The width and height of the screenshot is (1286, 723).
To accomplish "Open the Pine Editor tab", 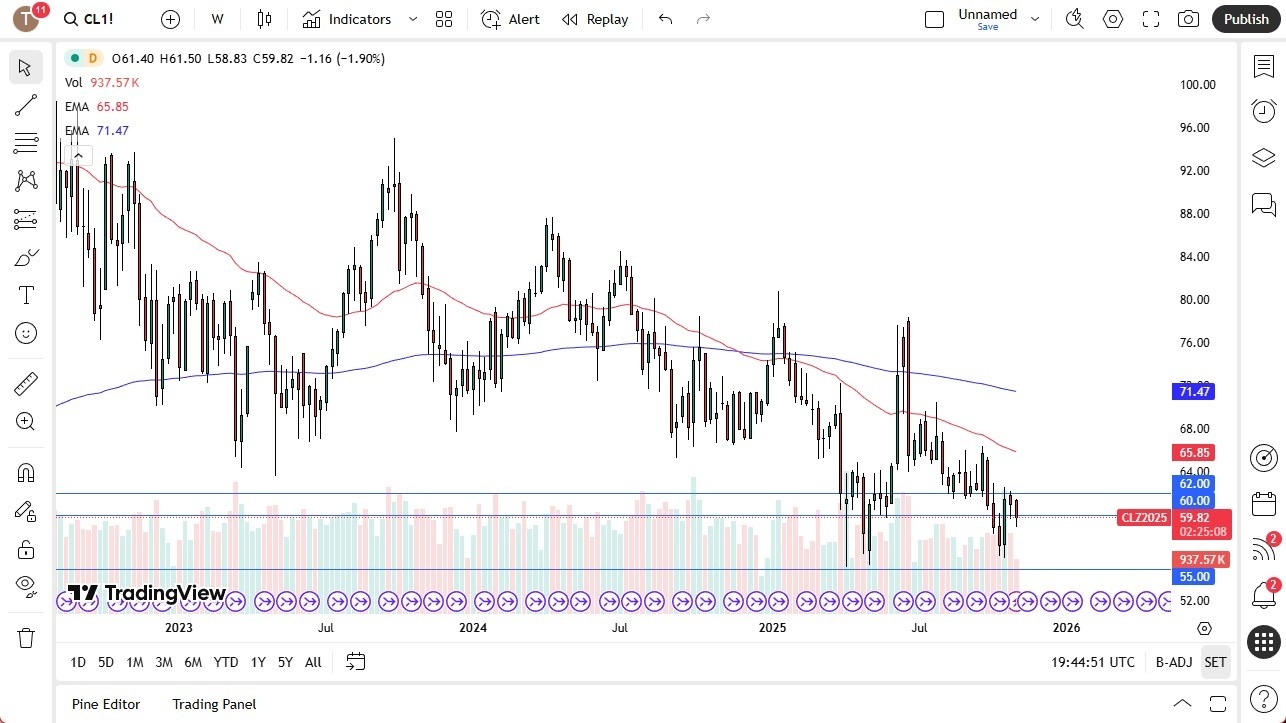I will coord(105,704).
